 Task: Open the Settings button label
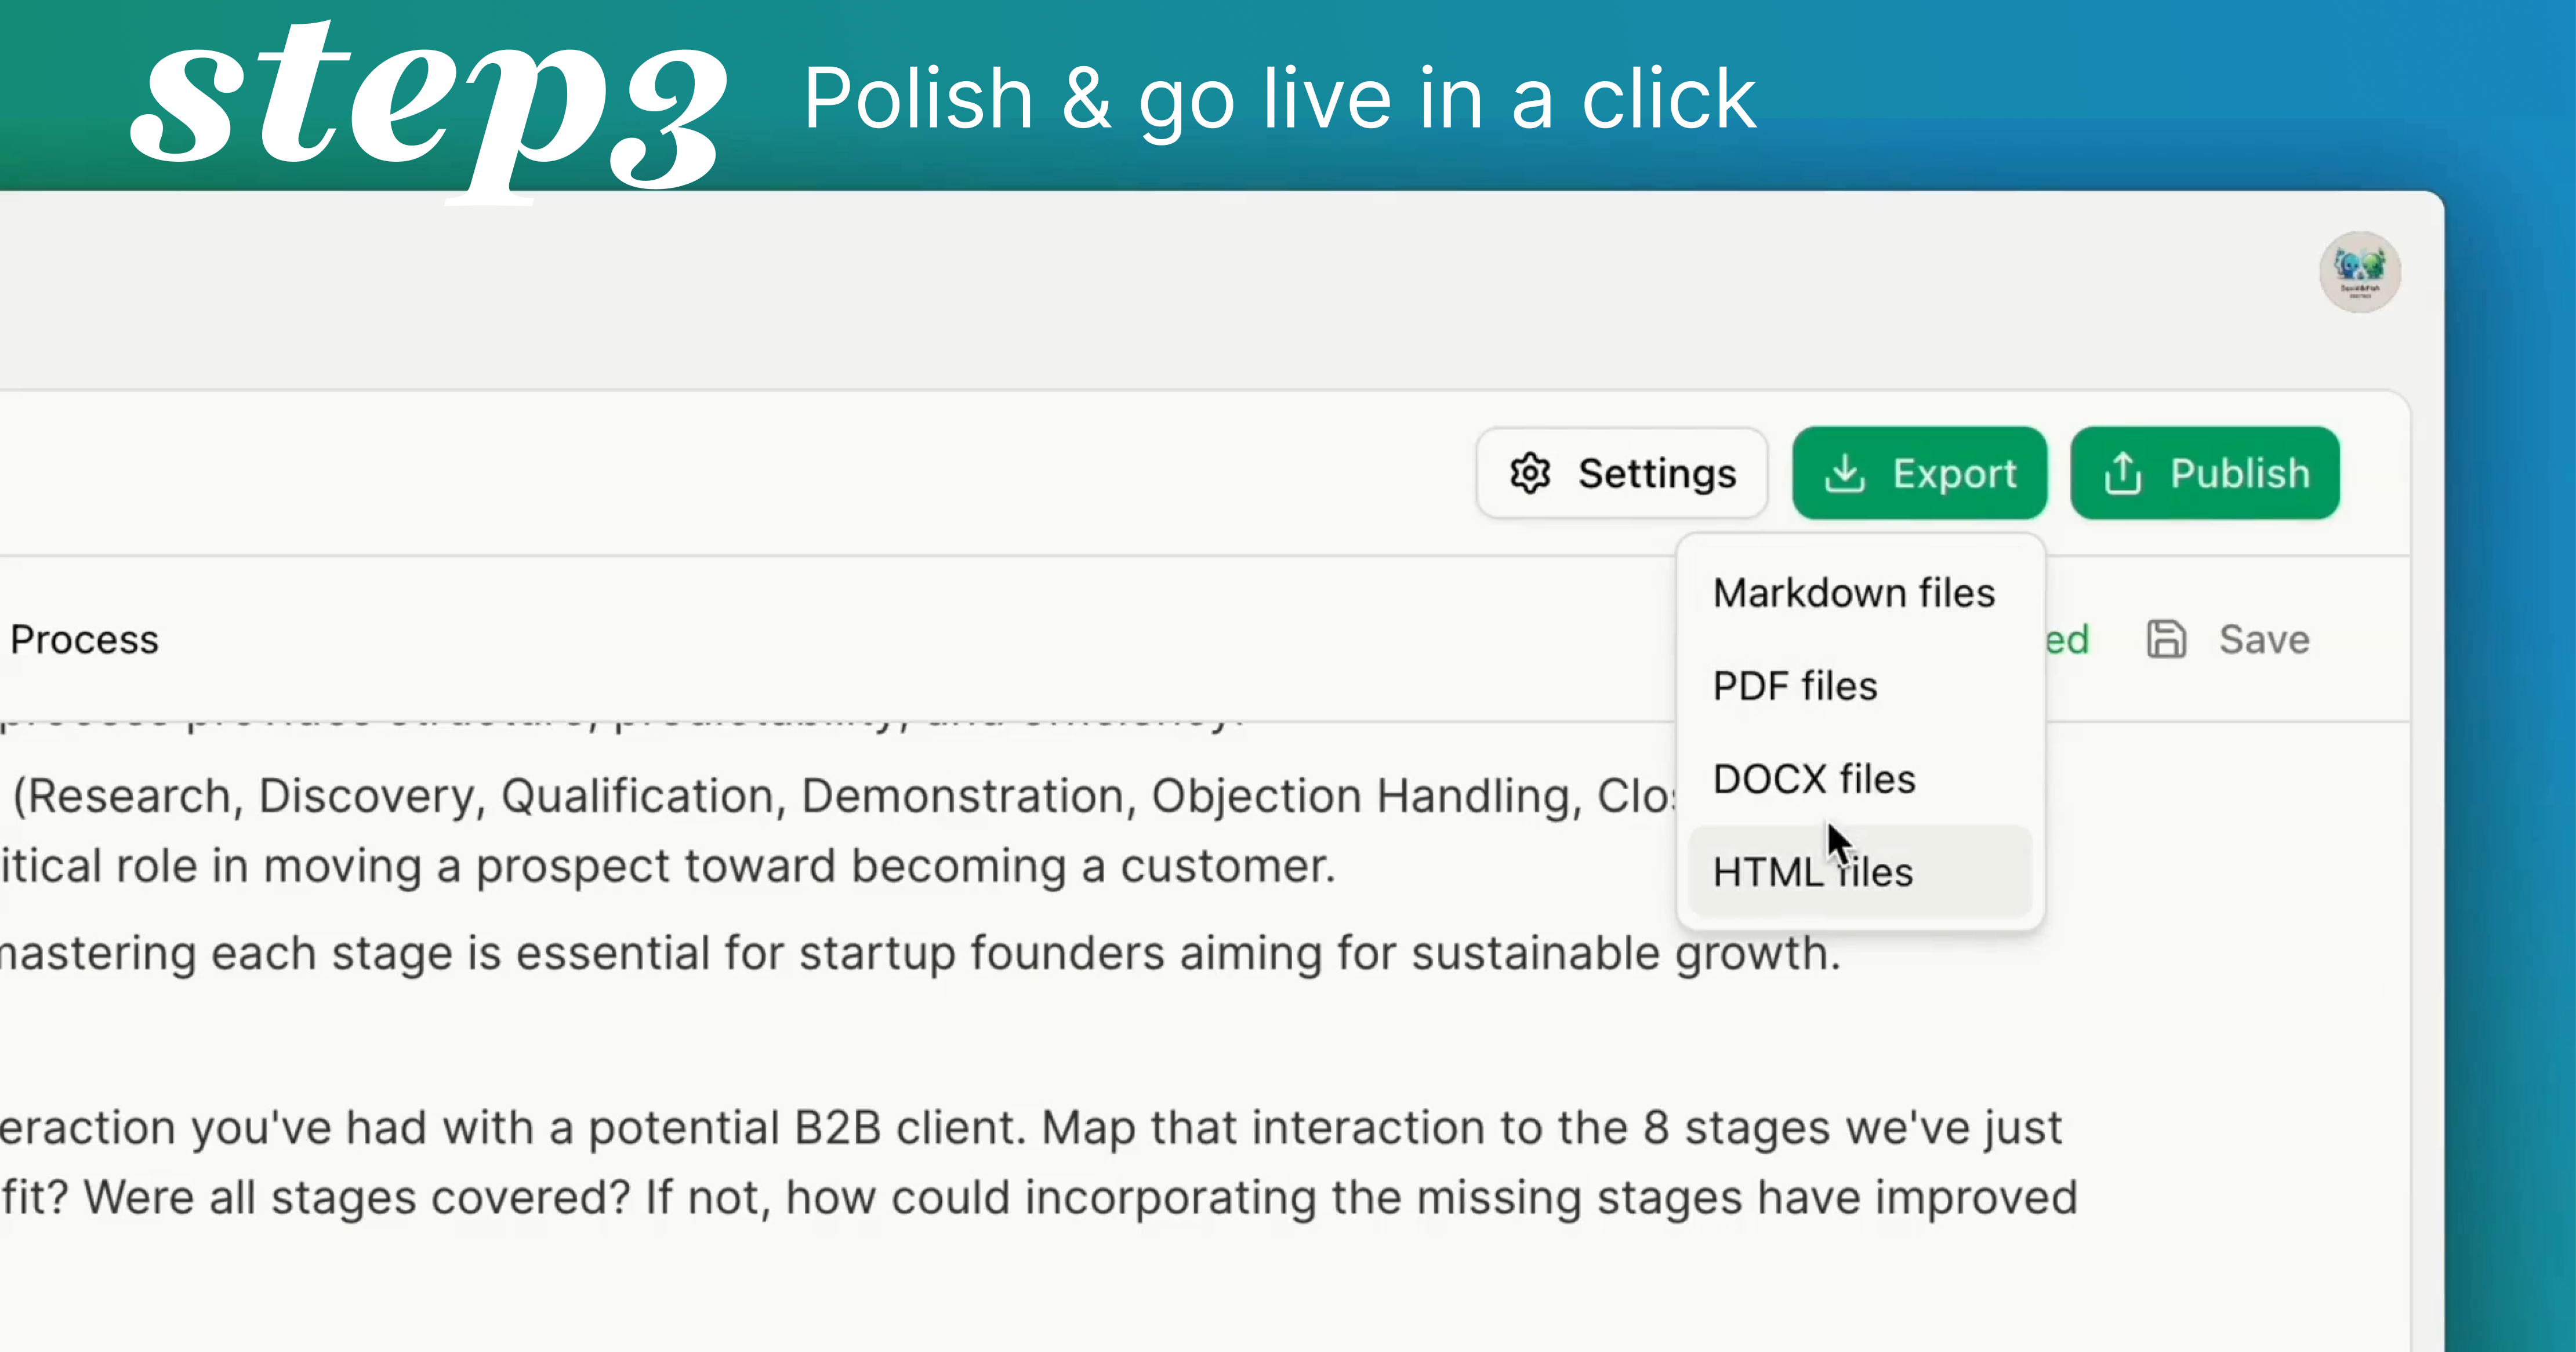(x=1657, y=473)
